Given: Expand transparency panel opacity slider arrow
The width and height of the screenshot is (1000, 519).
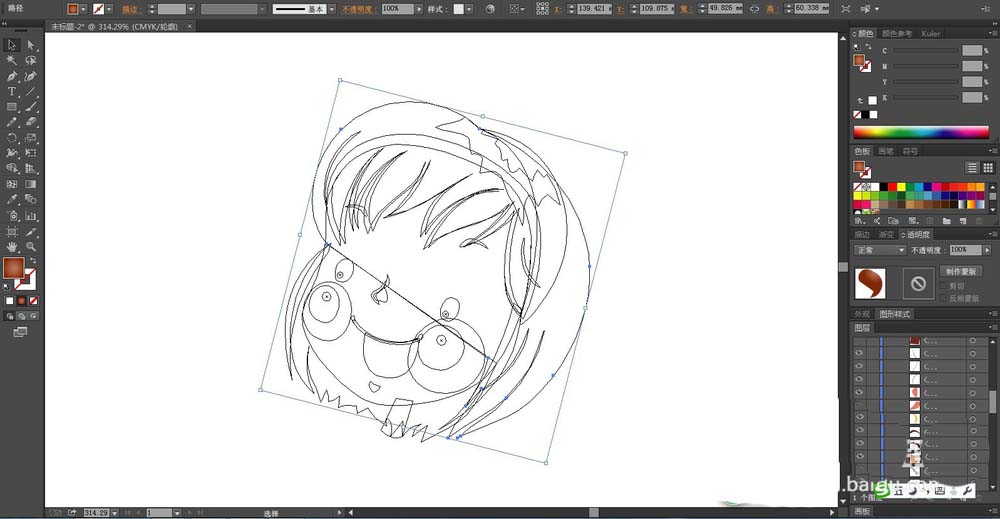Looking at the screenshot, I should pyautogui.click(x=987, y=250).
